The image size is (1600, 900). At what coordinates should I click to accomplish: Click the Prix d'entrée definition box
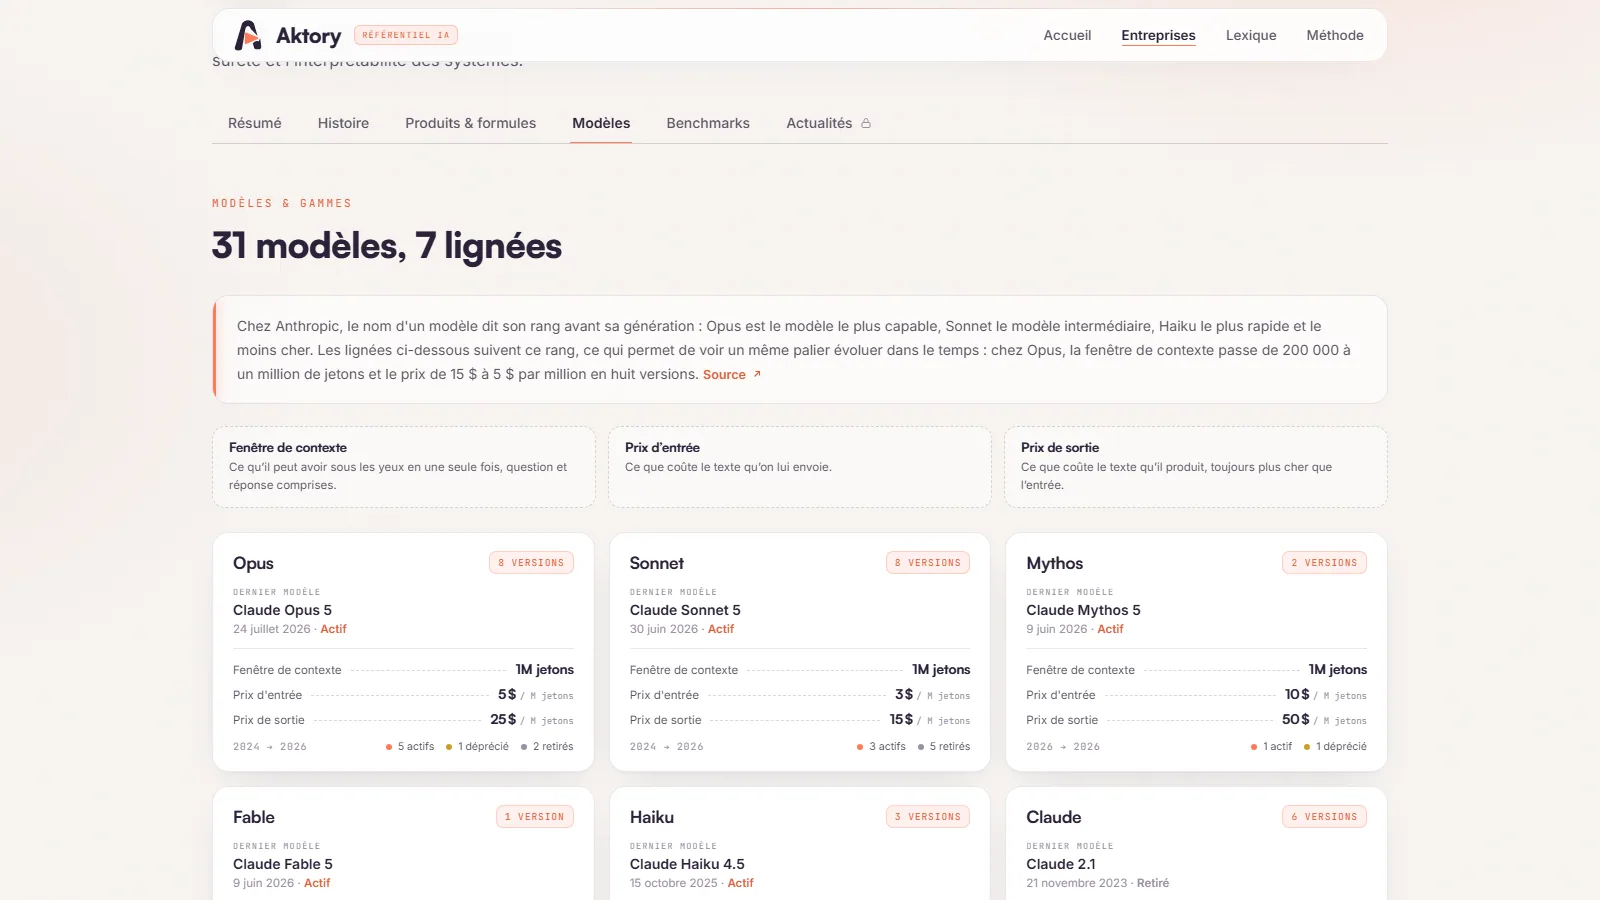tap(800, 467)
